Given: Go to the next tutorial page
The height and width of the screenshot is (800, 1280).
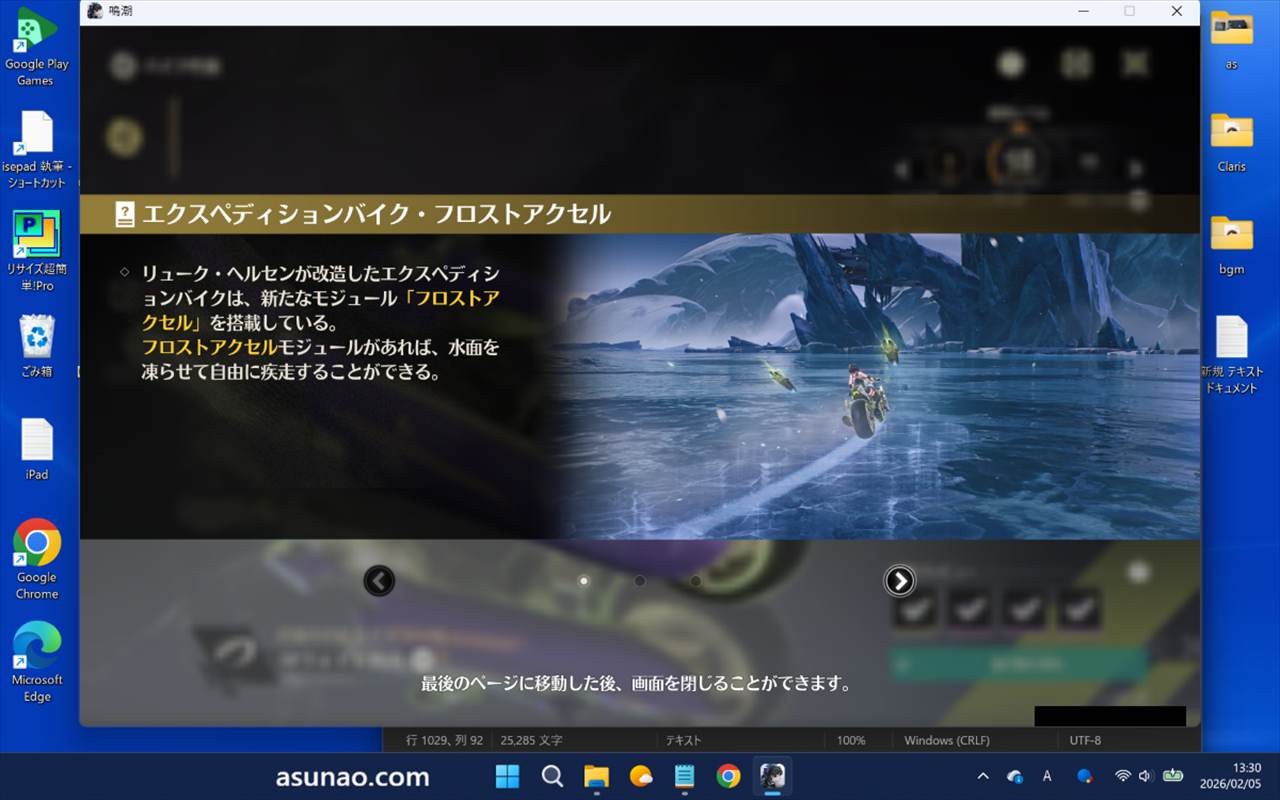Looking at the screenshot, I should 899,580.
